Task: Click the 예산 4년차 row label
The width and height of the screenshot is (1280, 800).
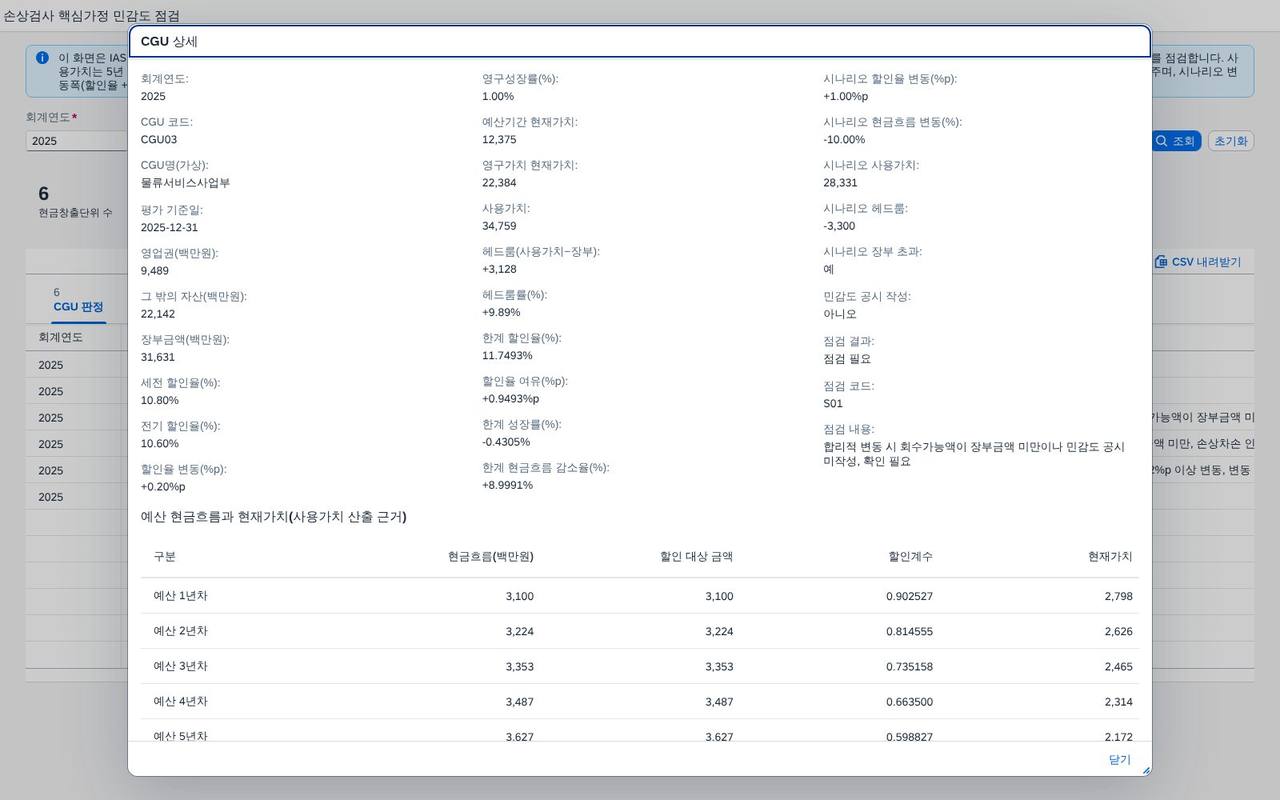Action: coord(180,702)
